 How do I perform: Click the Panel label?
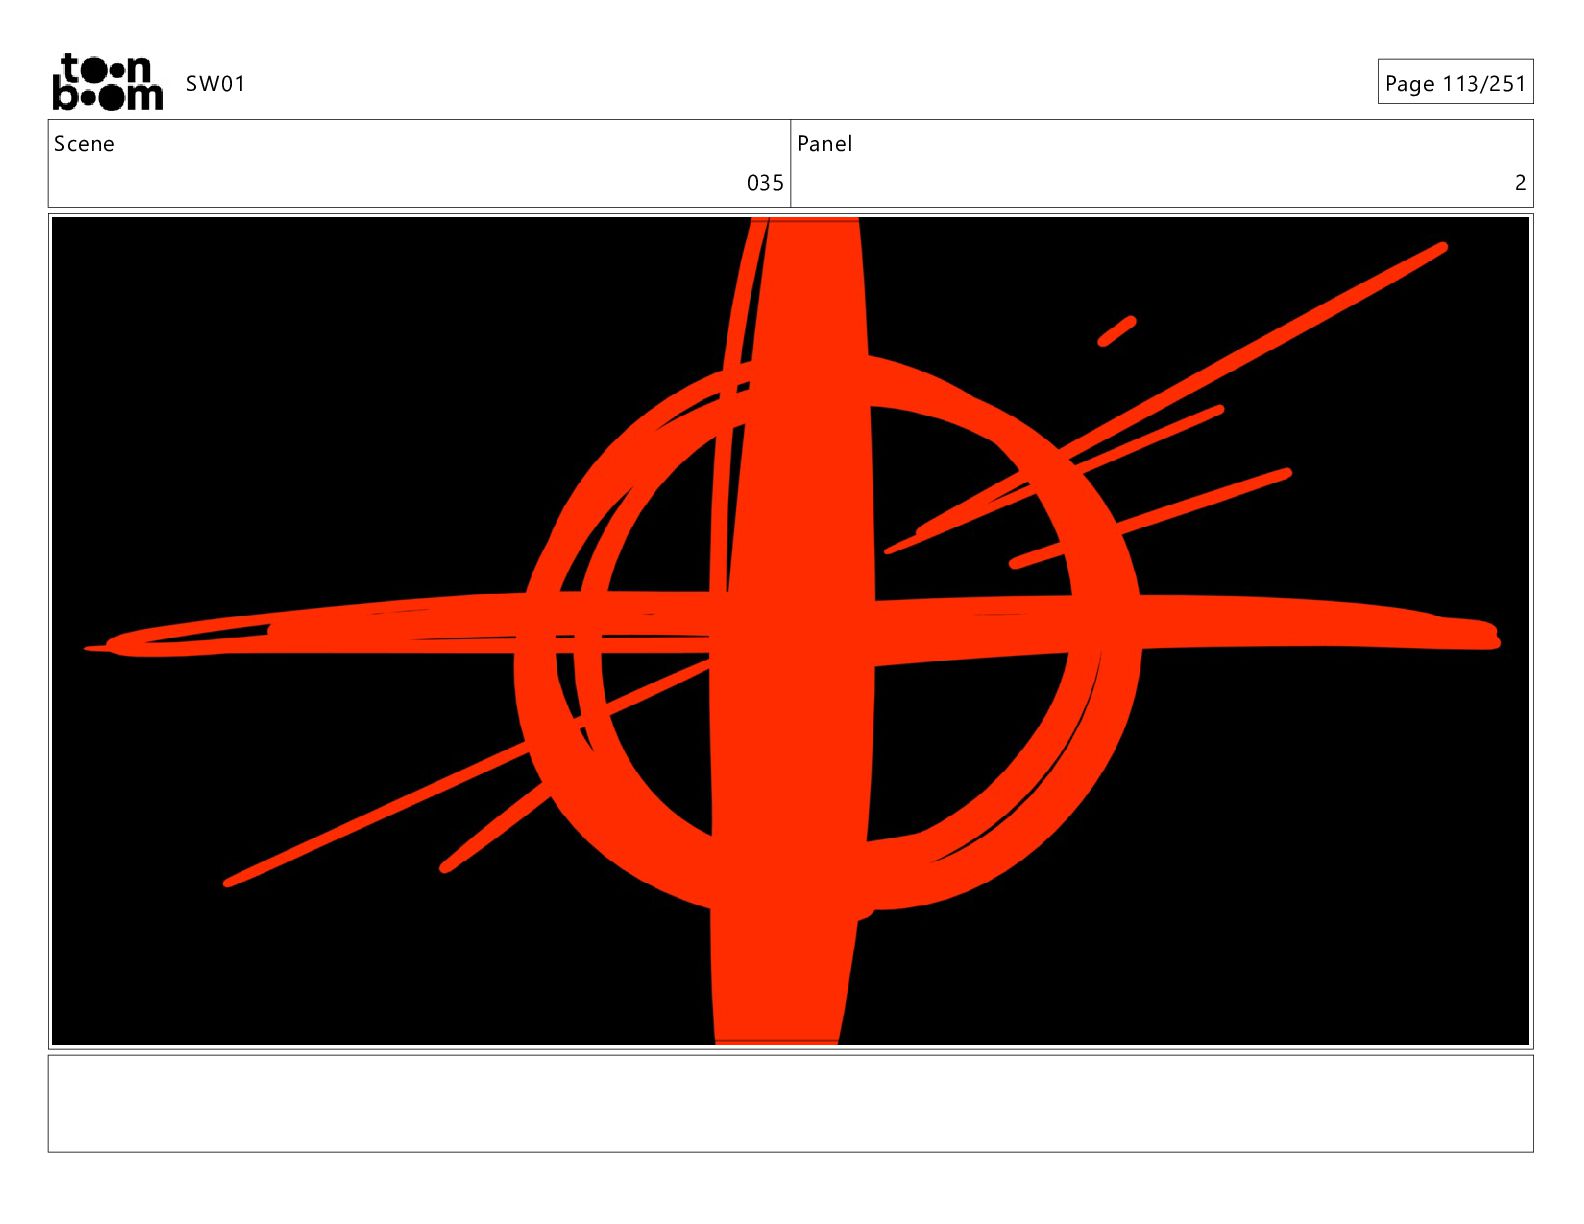click(x=824, y=144)
